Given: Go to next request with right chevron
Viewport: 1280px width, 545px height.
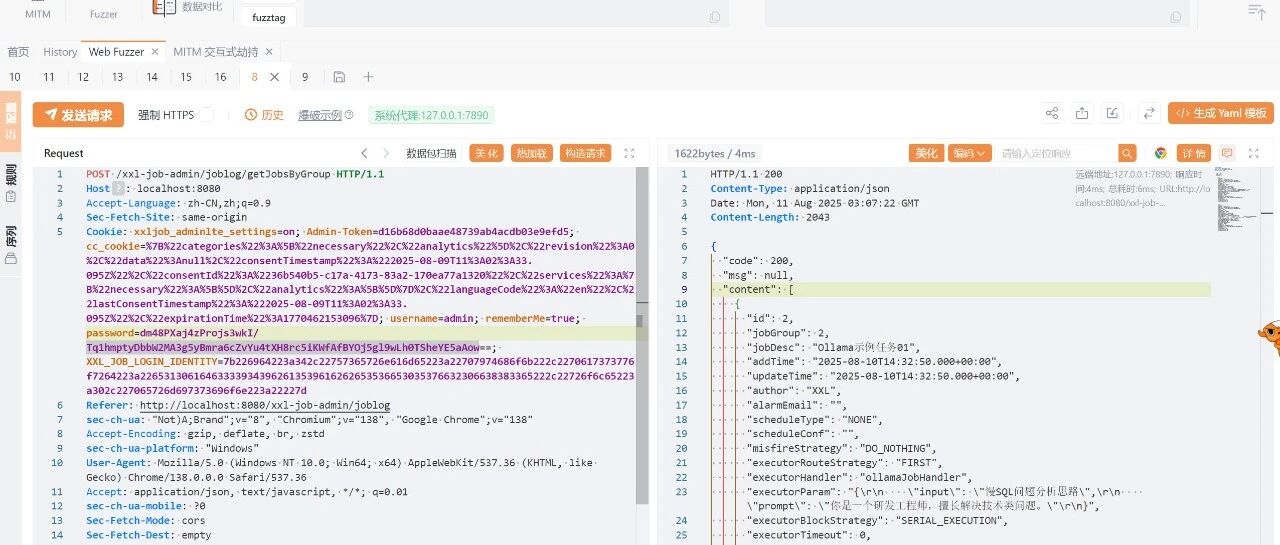Looking at the screenshot, I should coord(388,153).
